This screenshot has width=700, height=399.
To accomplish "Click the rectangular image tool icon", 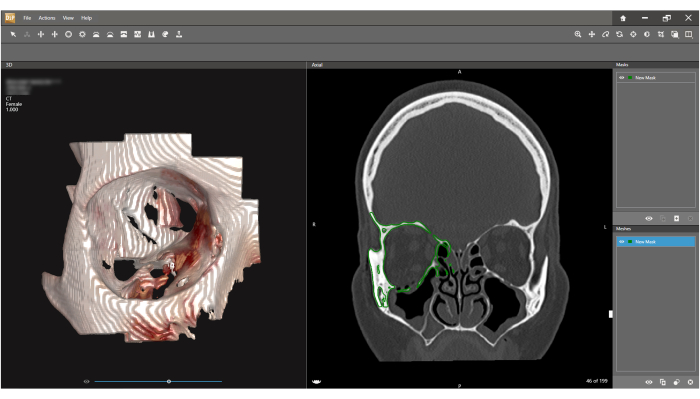I will coord(124,34).
